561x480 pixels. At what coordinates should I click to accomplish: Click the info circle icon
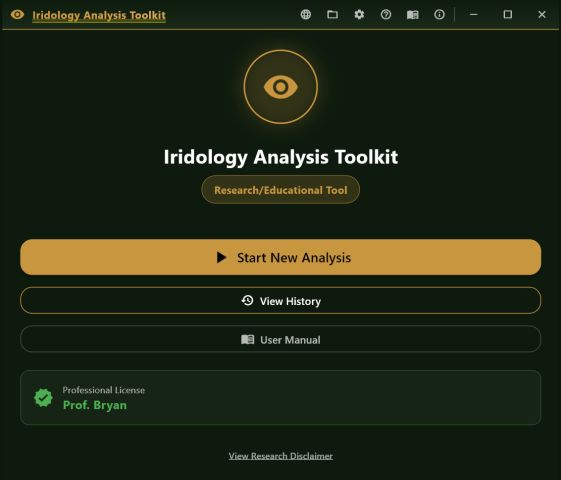point(439,15)
